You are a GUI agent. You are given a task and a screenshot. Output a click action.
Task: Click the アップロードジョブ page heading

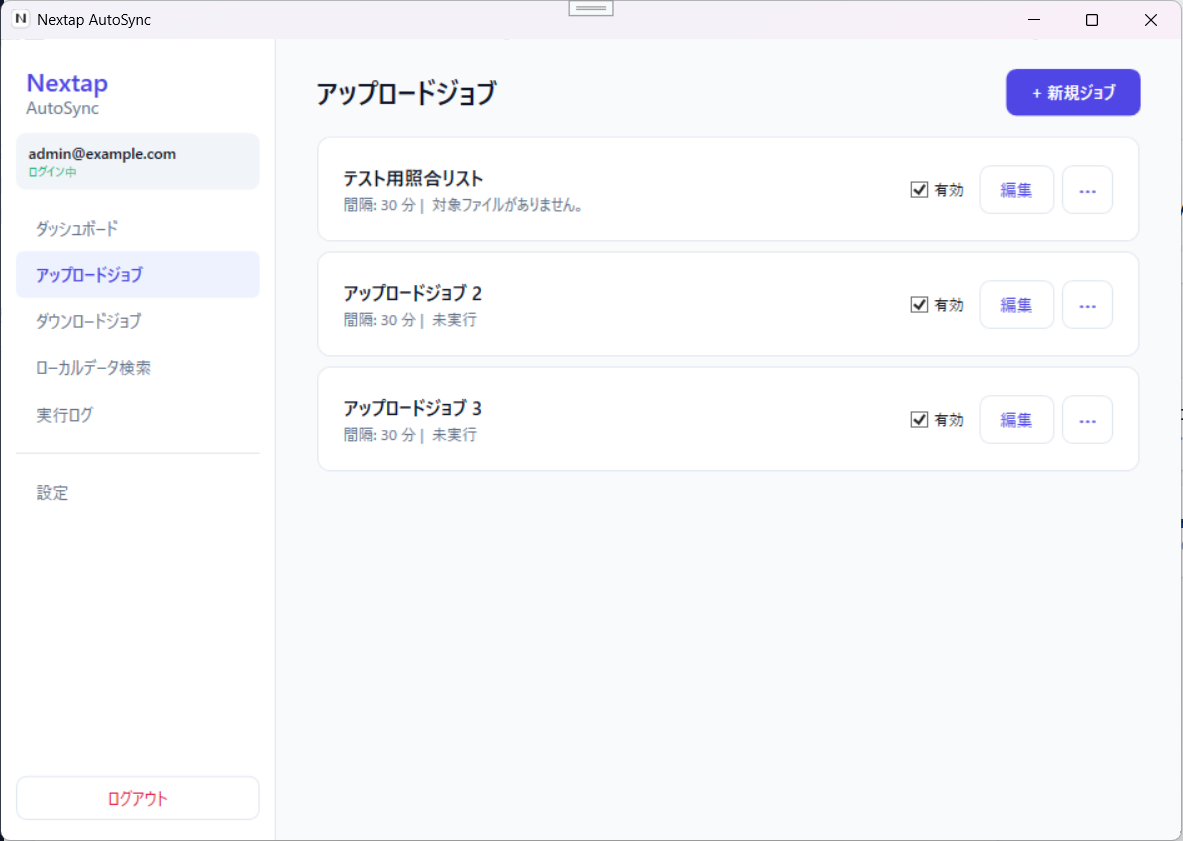(406, 94)
